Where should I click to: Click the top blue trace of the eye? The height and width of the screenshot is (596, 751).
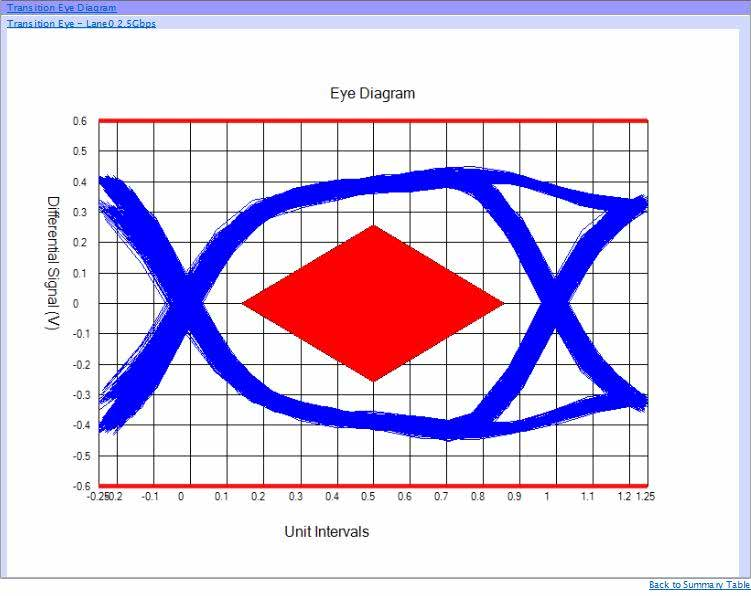(374, 184)
